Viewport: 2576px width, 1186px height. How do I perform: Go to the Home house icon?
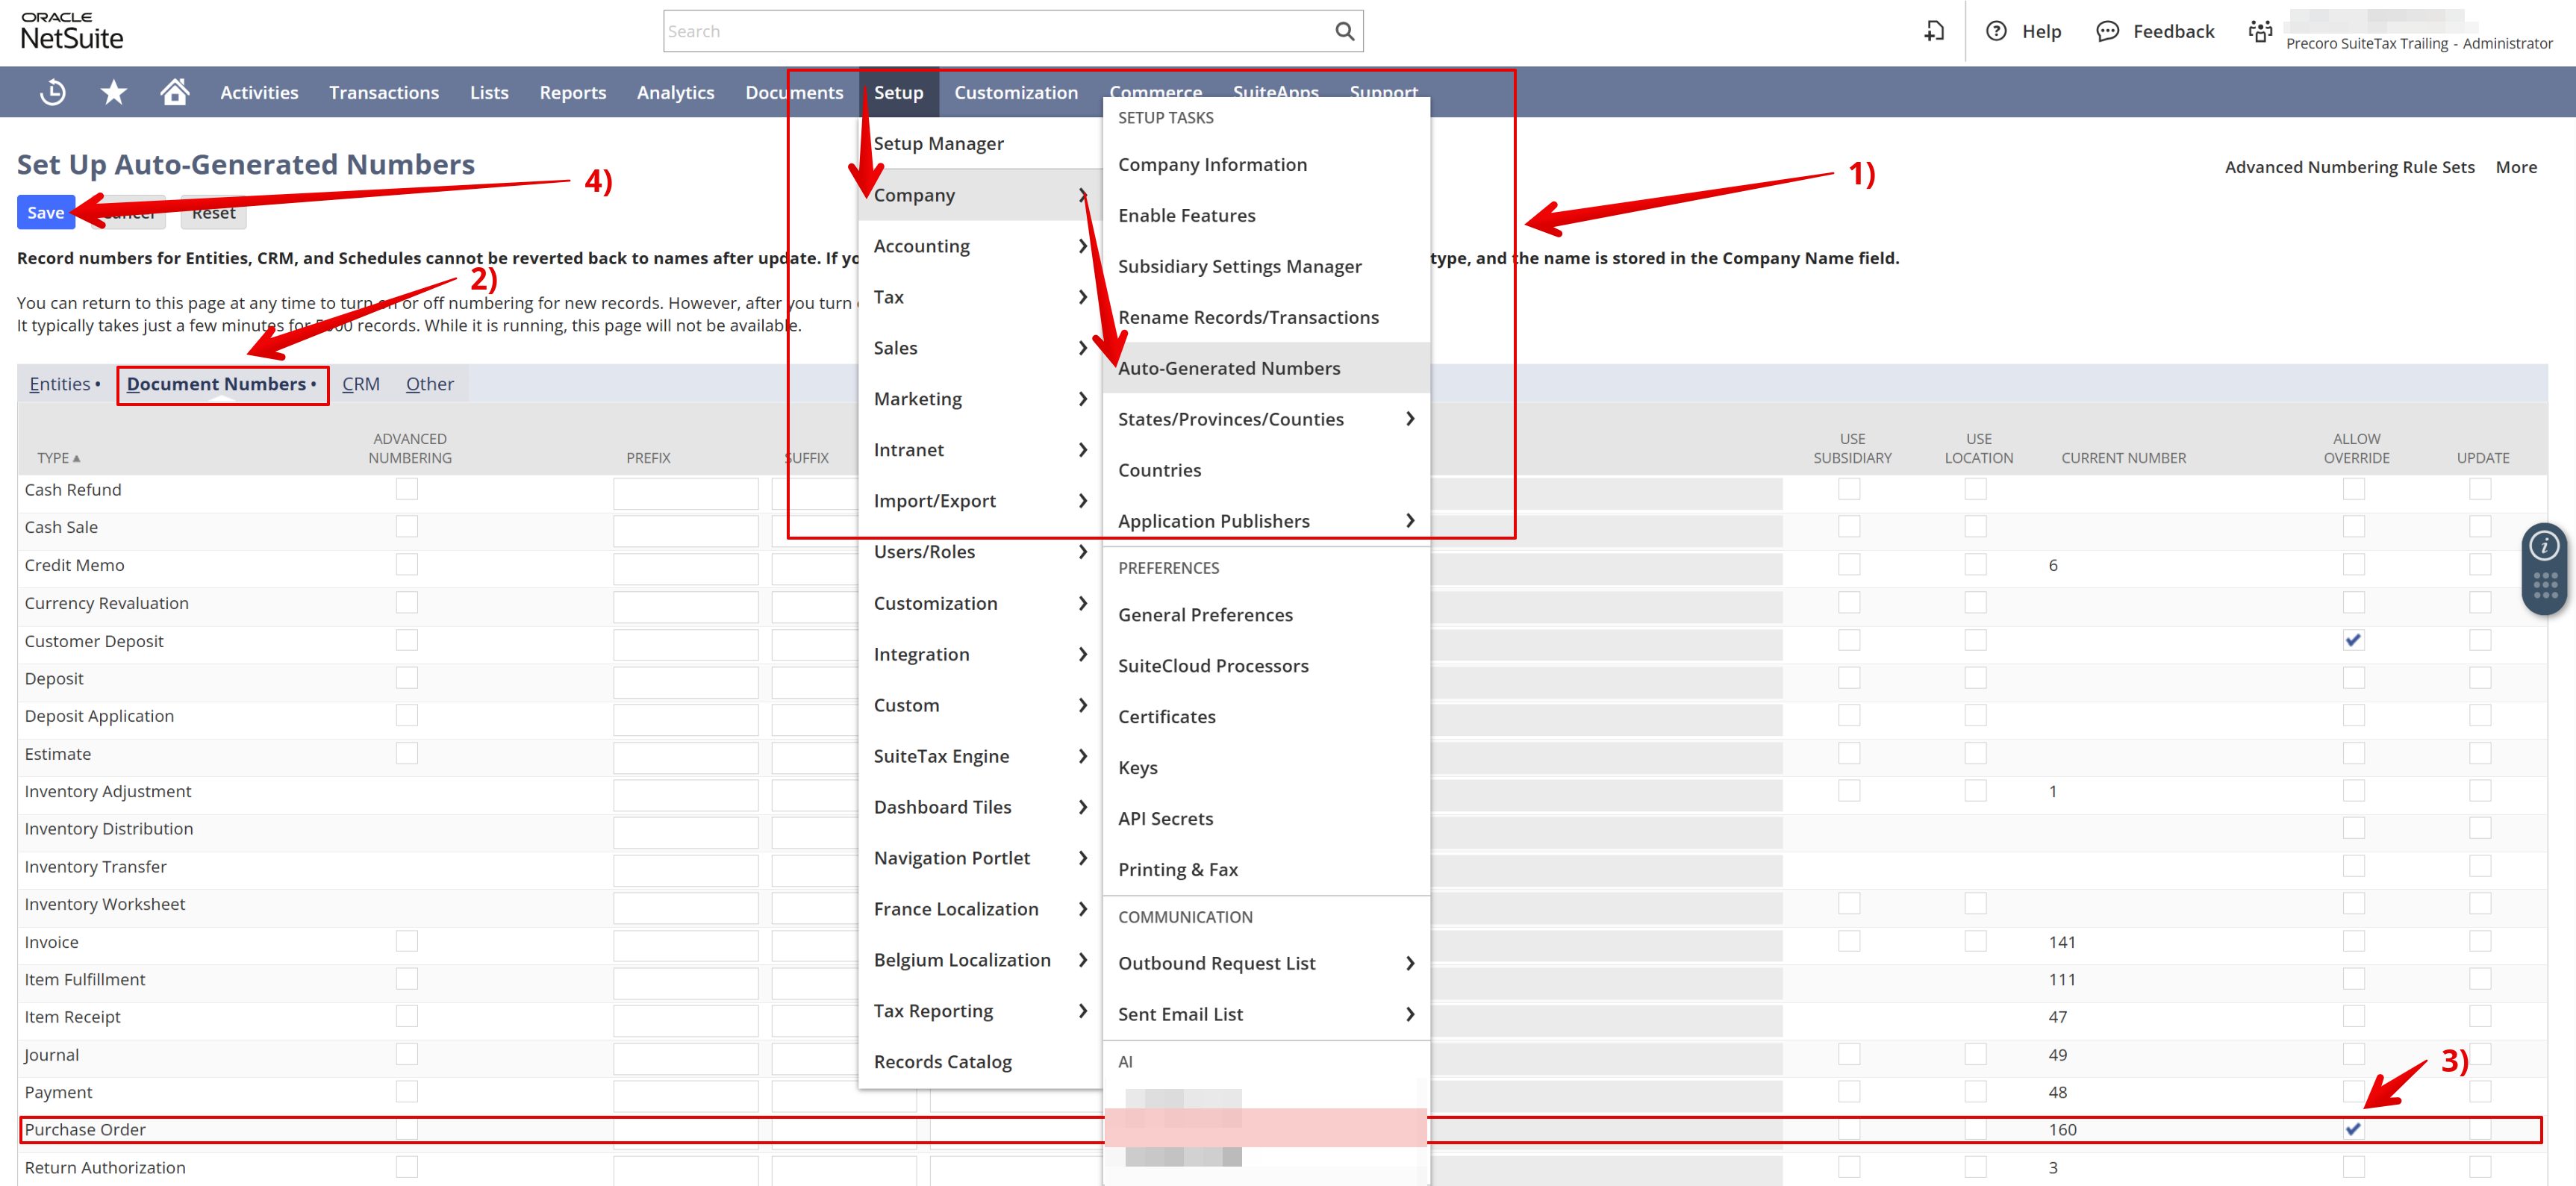[x=175, y=92]
